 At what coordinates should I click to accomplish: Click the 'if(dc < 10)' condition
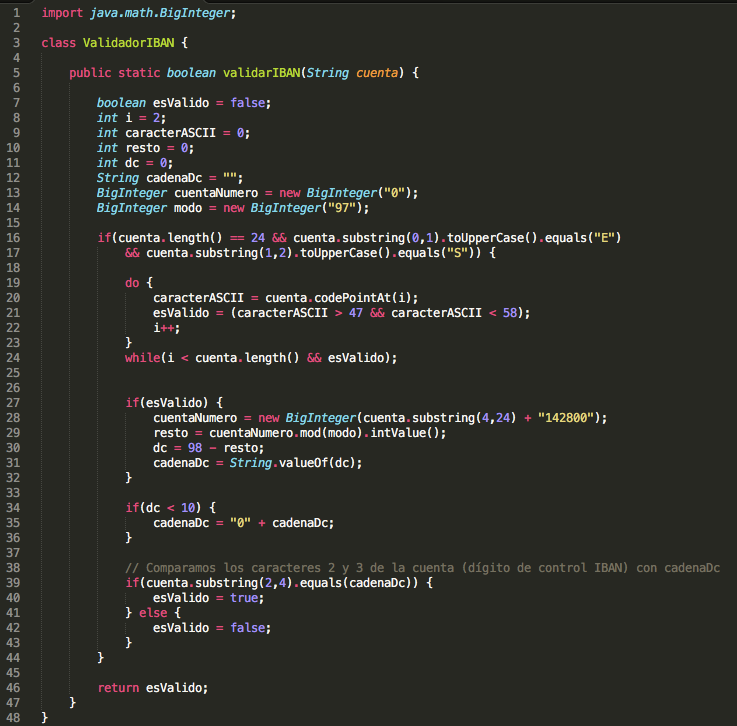pyautogui.click(x=163, y=508)
